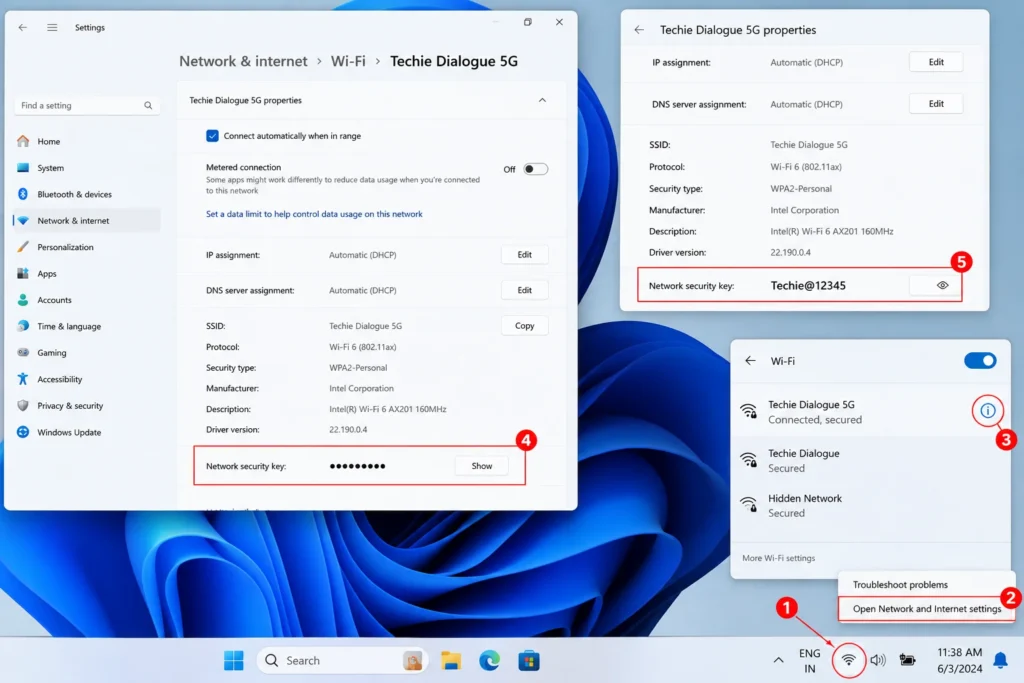Toggle the eye icon to hide security key
This screenshot has width=1024, height=683.
942,285
